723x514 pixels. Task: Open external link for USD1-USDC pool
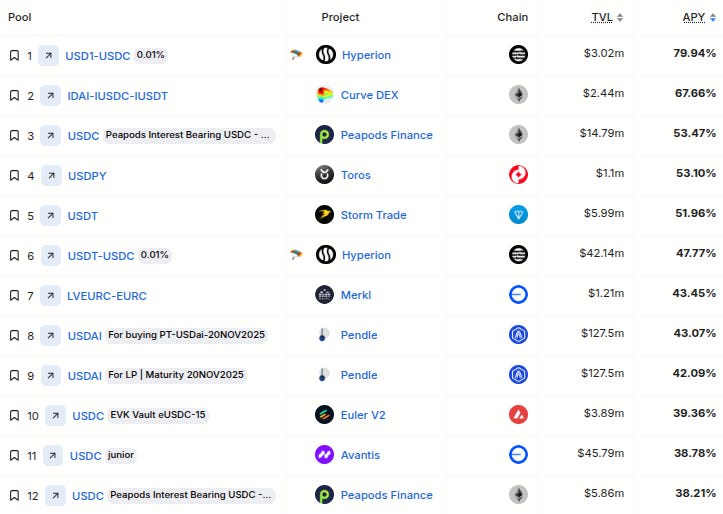(x=48, y=56)
